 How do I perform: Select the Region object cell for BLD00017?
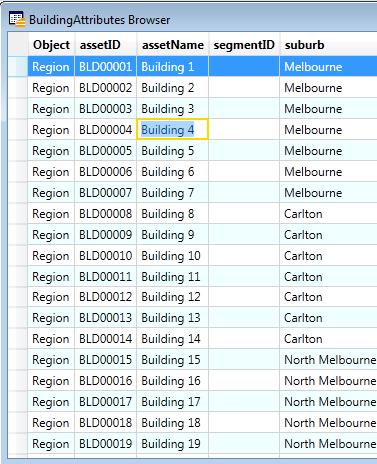point(51,402)
